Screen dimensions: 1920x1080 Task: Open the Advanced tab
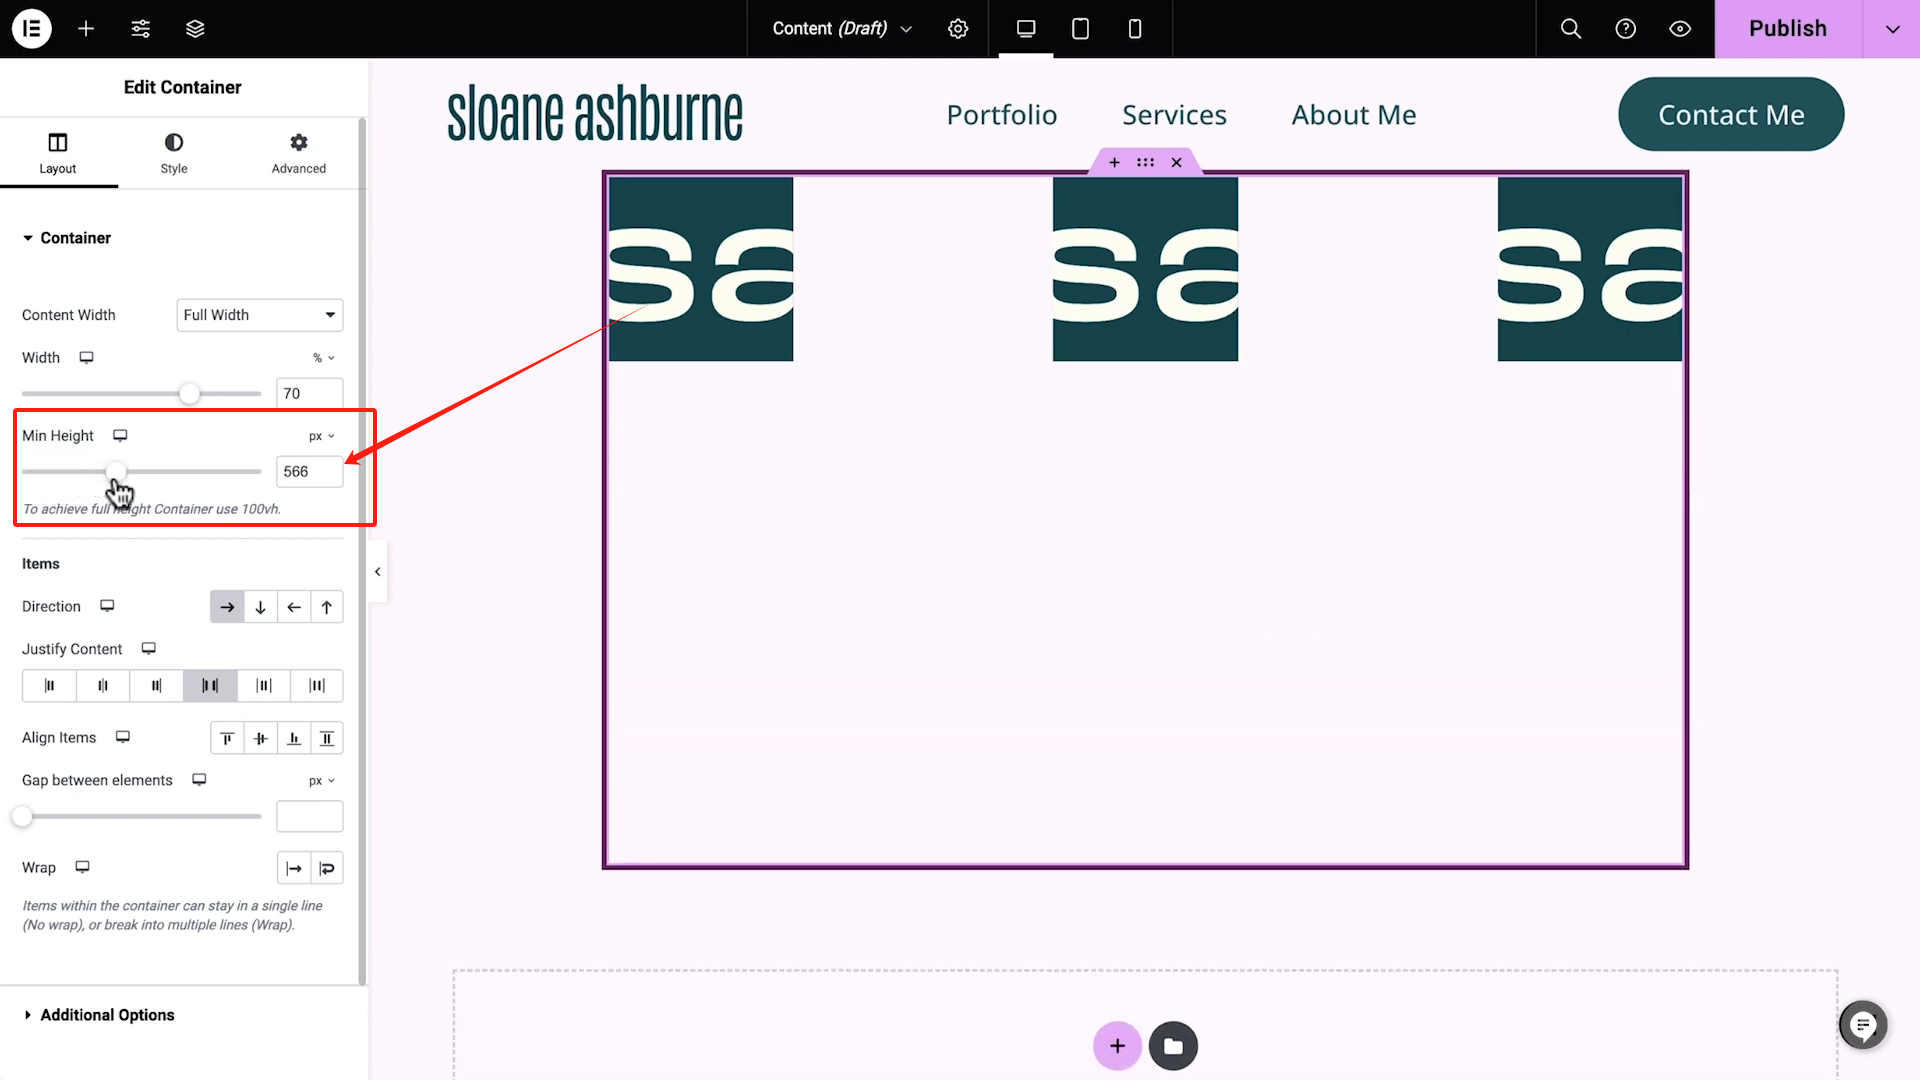tap(298, 153)
